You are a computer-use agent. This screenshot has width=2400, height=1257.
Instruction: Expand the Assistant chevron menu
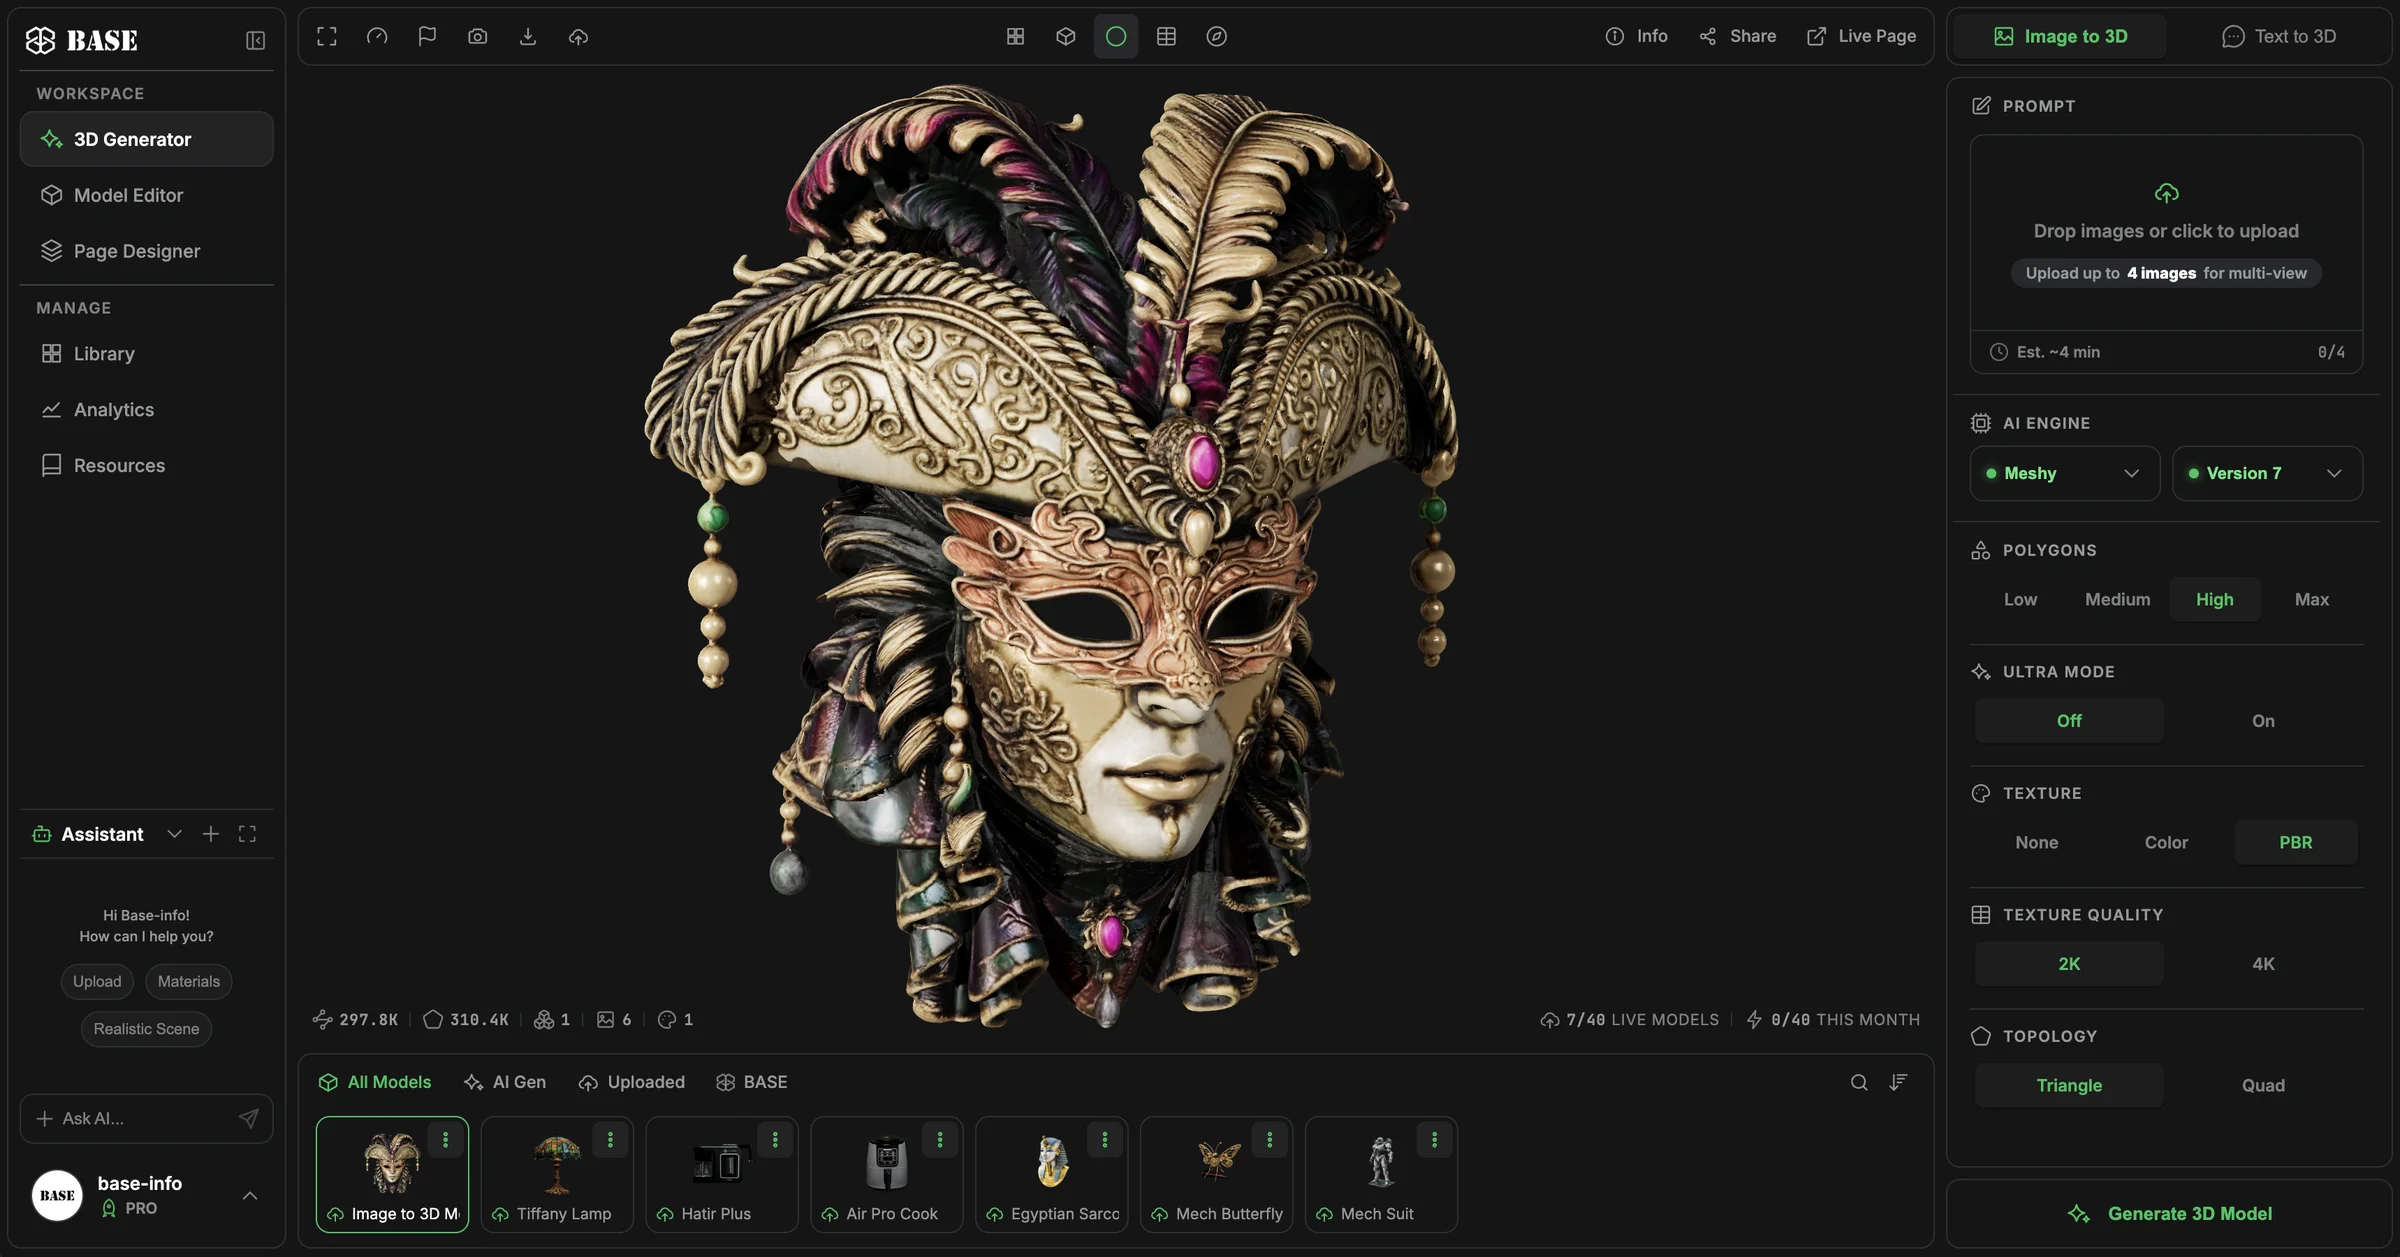click(174, 834)
